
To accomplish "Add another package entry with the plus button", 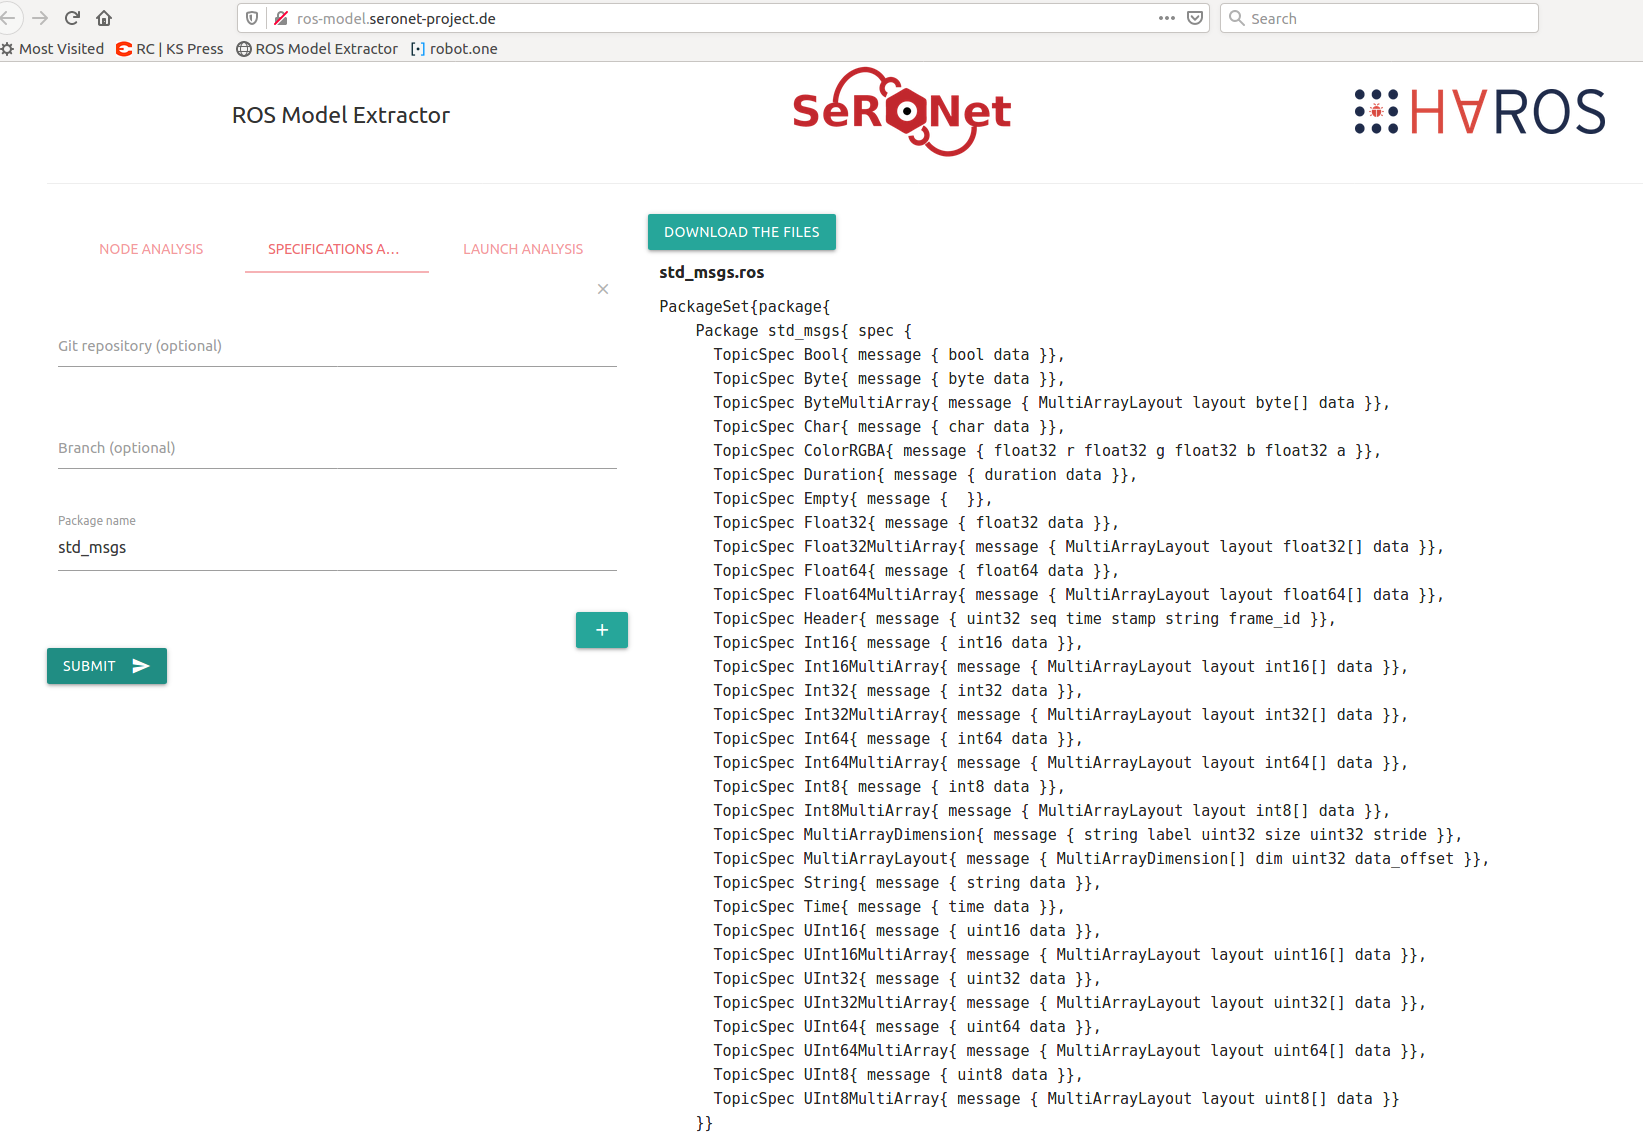I will [601, 630].
